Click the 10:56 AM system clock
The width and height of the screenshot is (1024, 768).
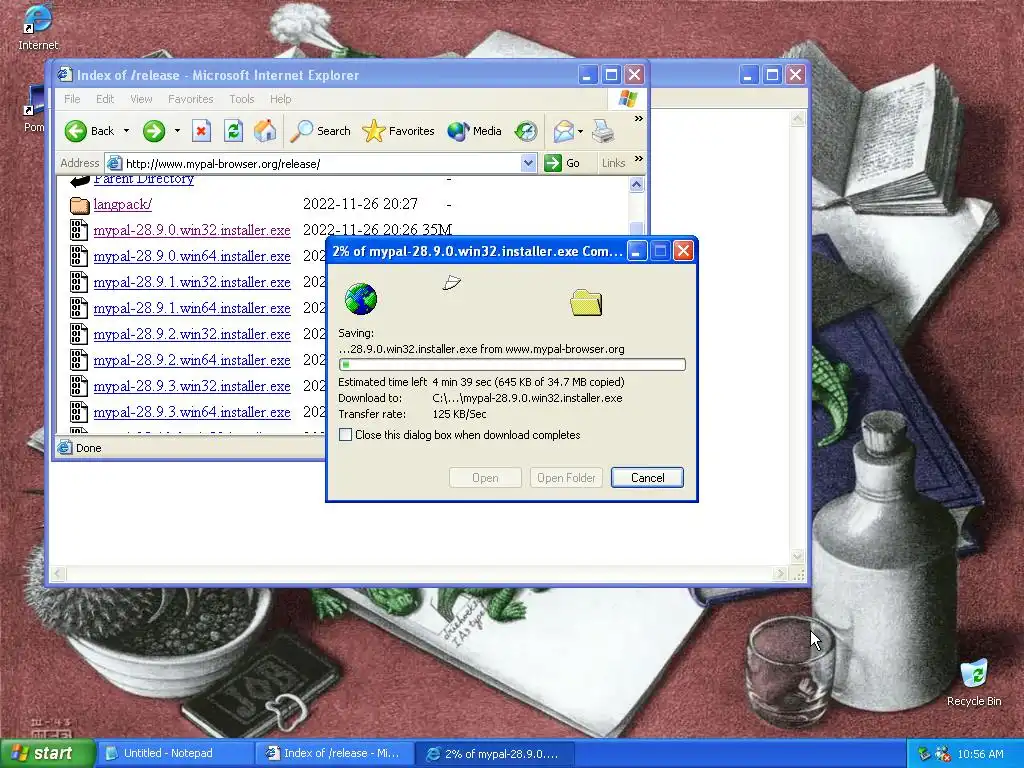click(x=980, y=754)
